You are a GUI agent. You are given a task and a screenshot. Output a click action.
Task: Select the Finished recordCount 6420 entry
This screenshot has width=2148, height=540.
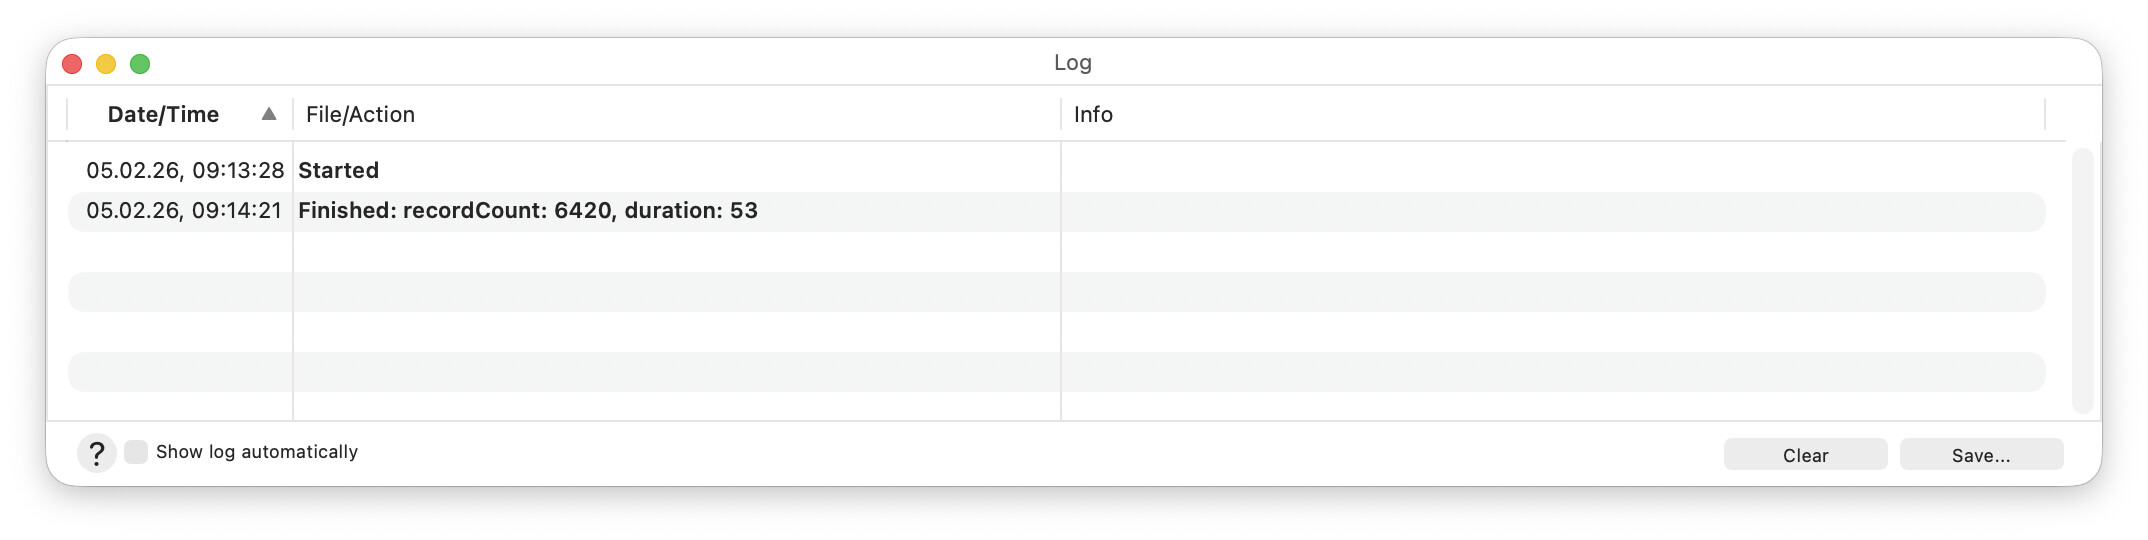[527, 211]
